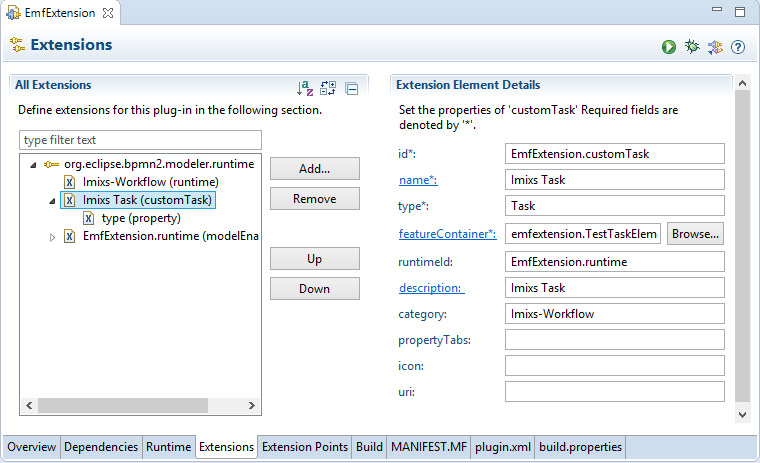Collapse the Imixs Task (customTask) node
Viewport: 760px width, 463px height.
52,200
